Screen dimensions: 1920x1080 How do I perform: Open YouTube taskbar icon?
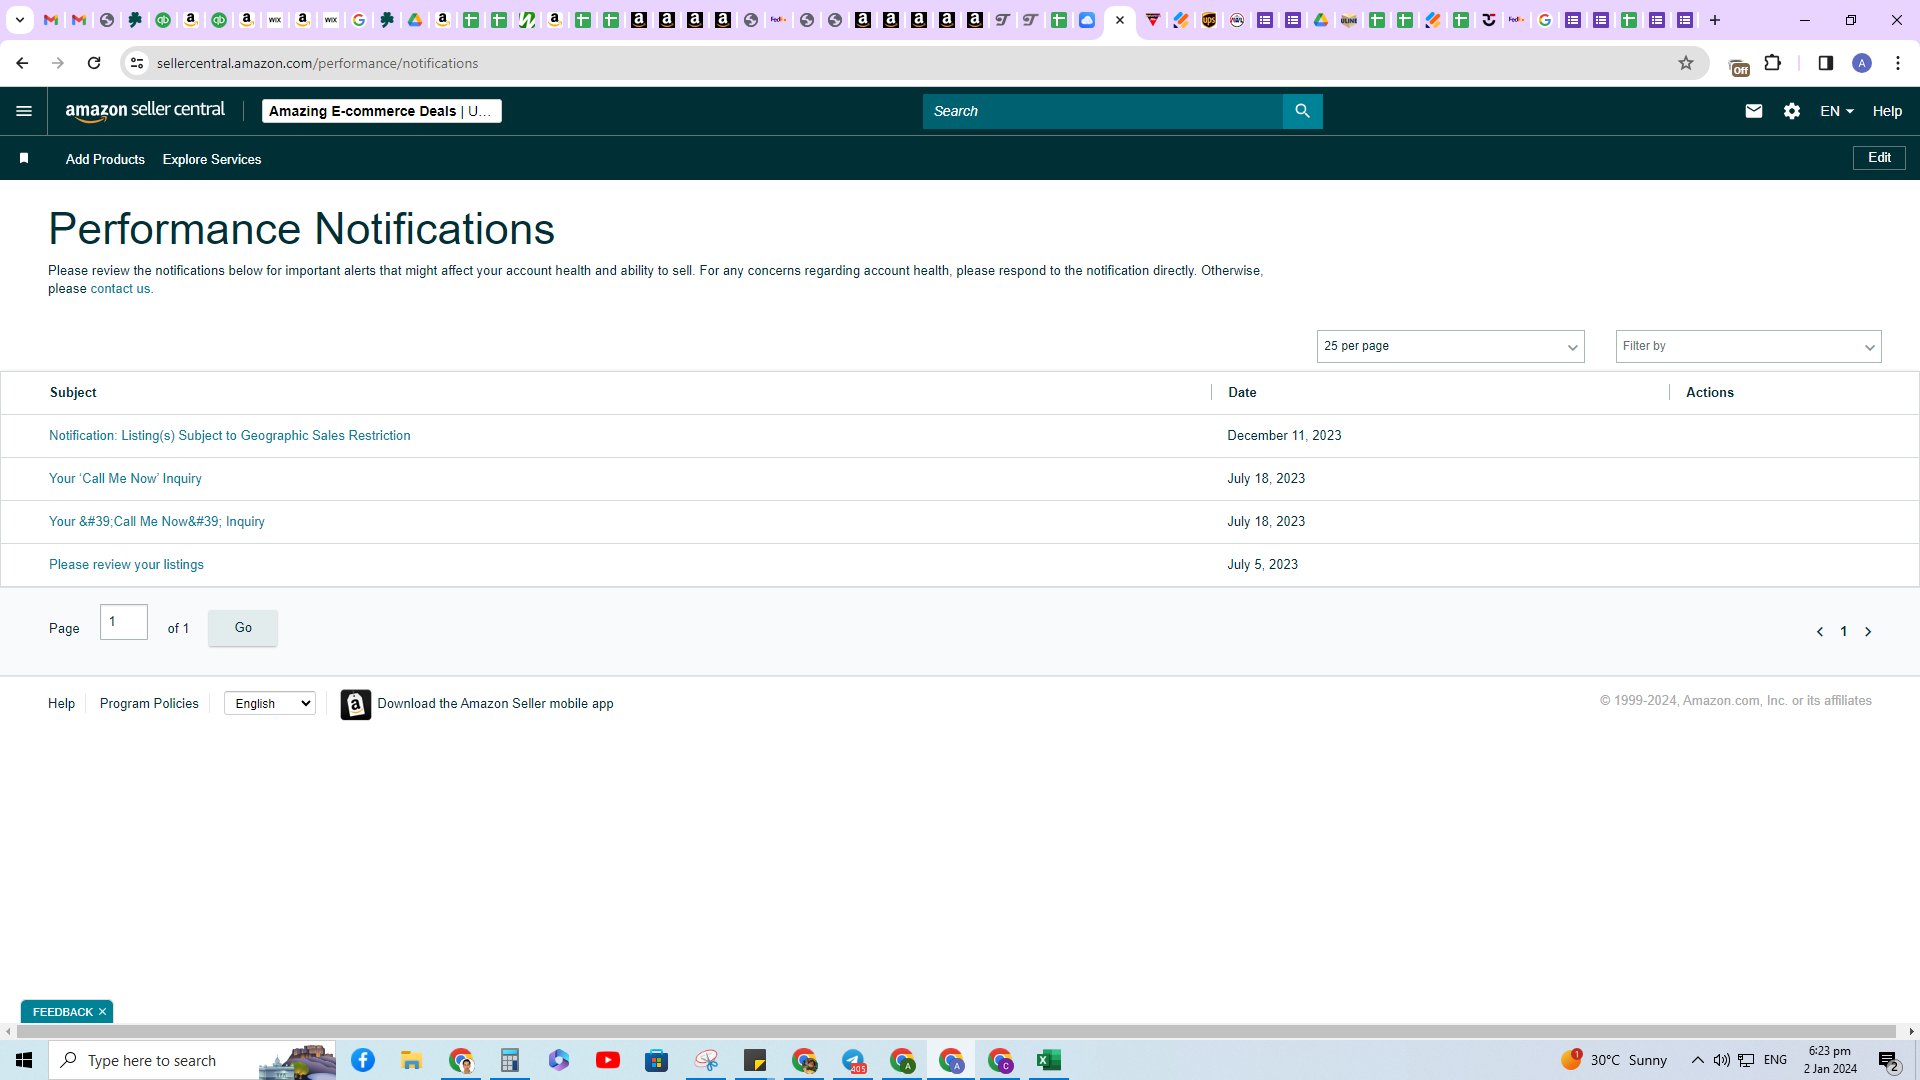[607, 1060]
